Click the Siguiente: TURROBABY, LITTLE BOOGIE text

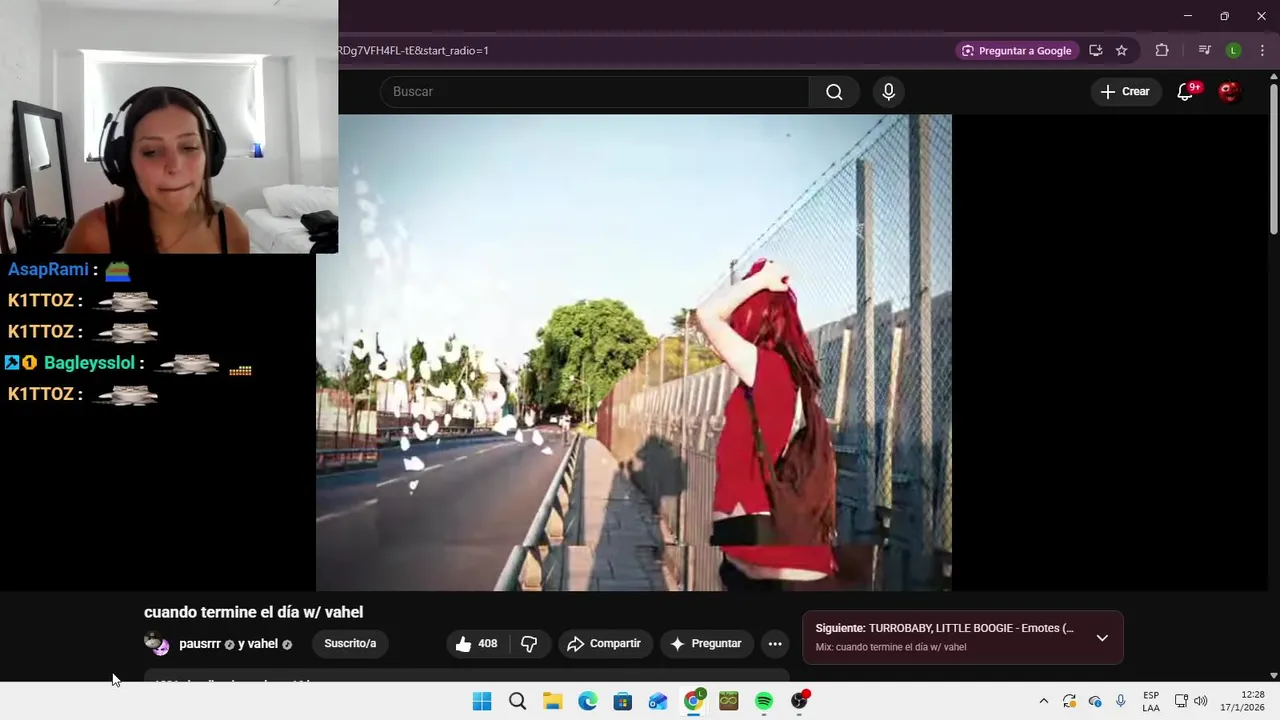[944, 628]
